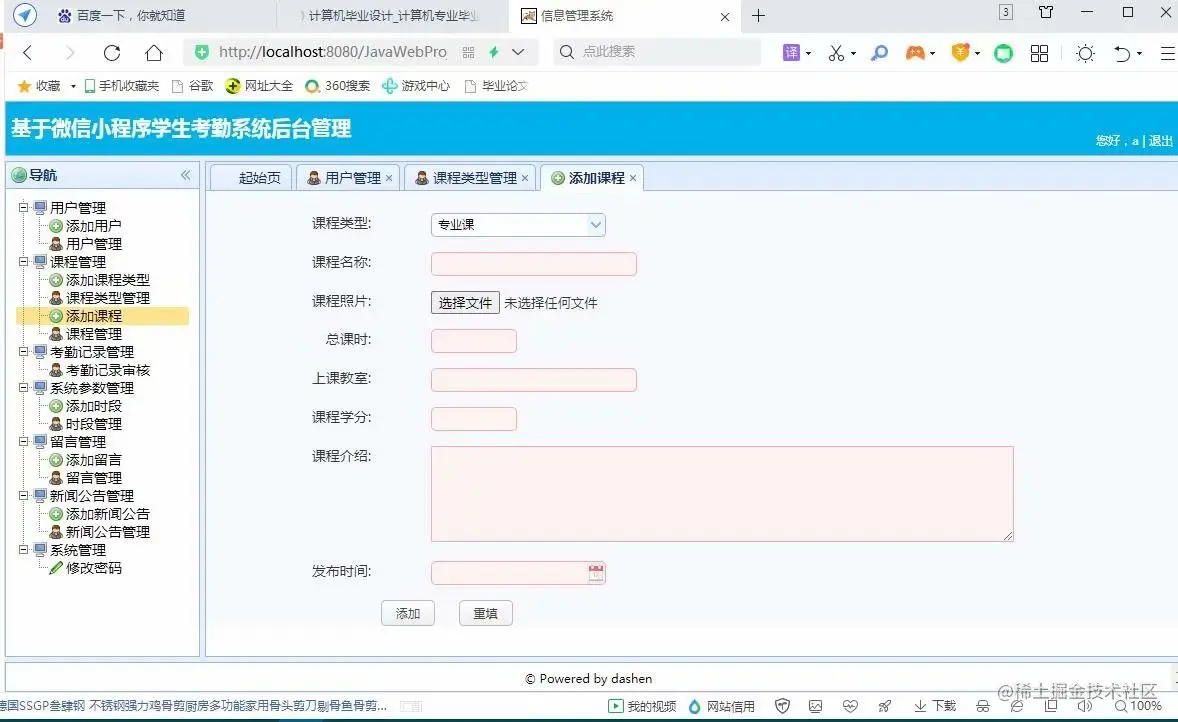Click the 课程名称 input field
The height and width of the screenshot is (722, 1178).
(x=533, y=264)
